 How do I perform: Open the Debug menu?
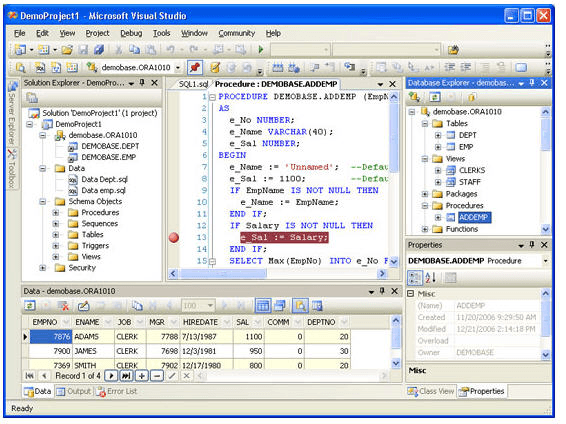(x=131, y=33)
